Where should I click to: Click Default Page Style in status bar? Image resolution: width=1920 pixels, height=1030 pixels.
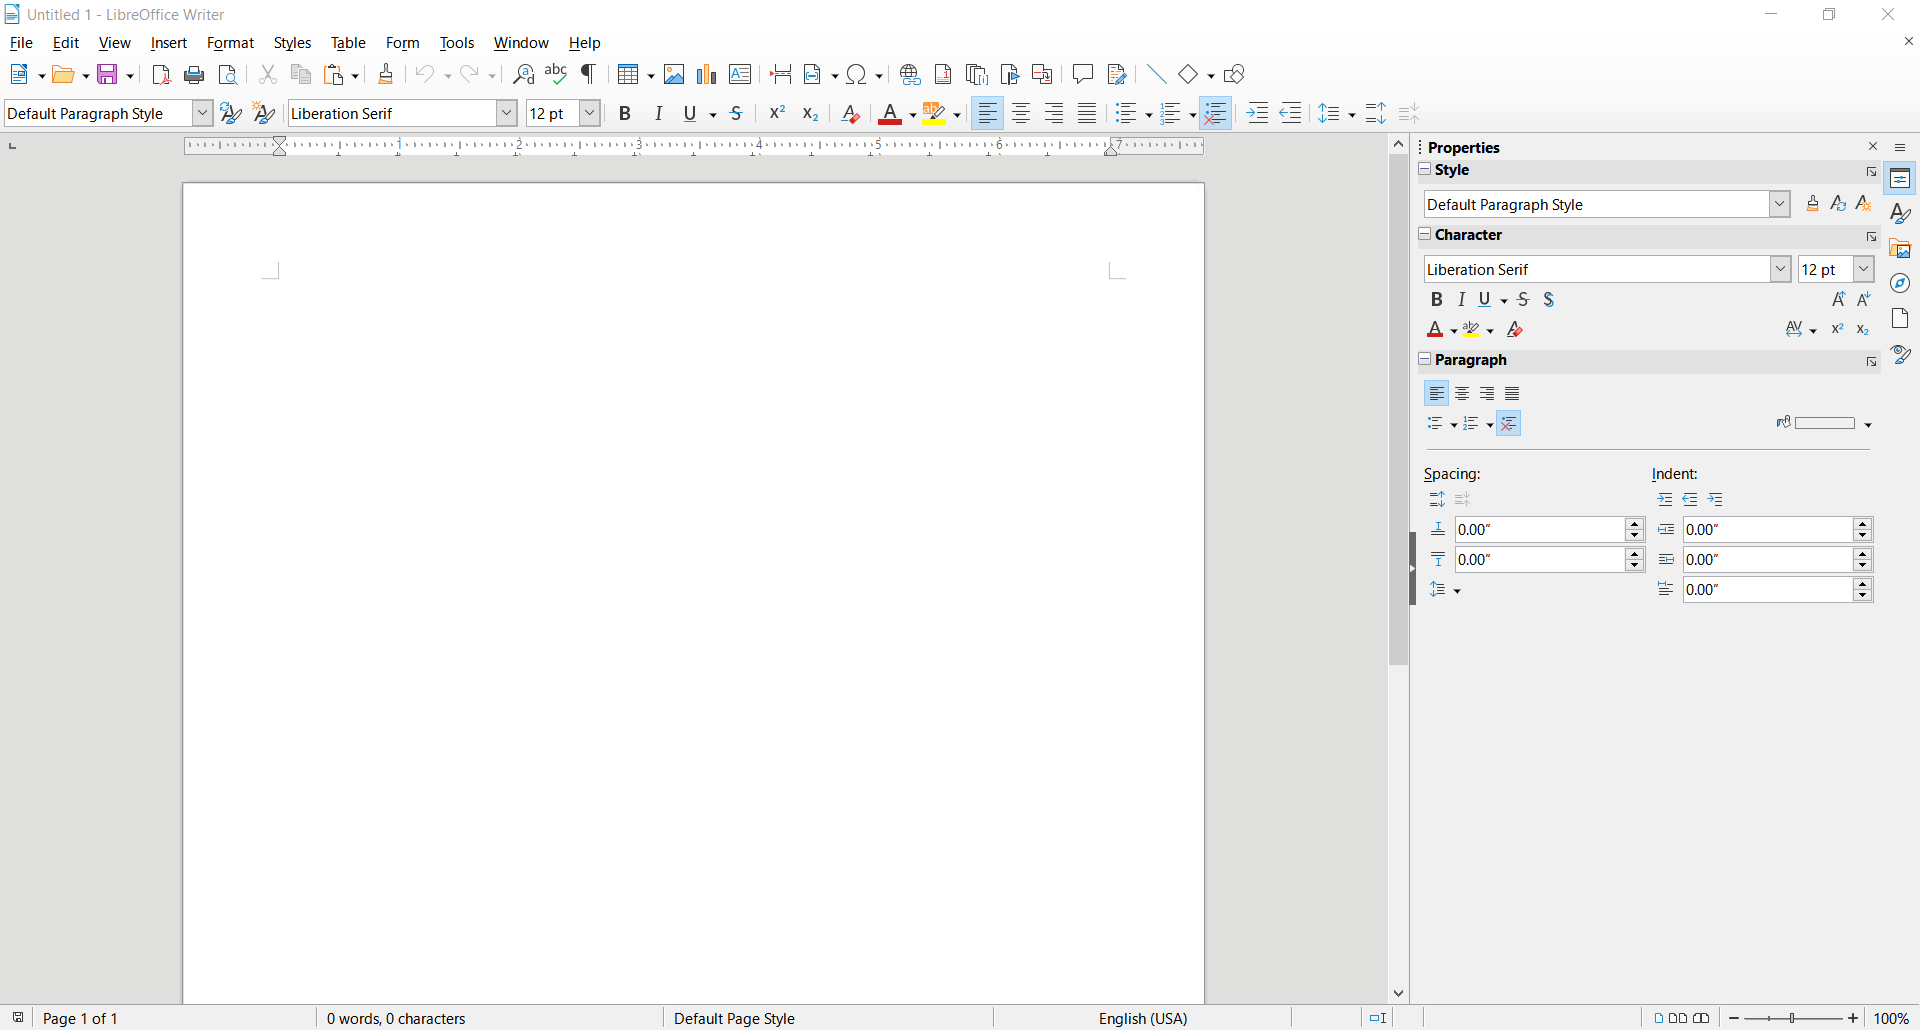tap(734, 1018)
